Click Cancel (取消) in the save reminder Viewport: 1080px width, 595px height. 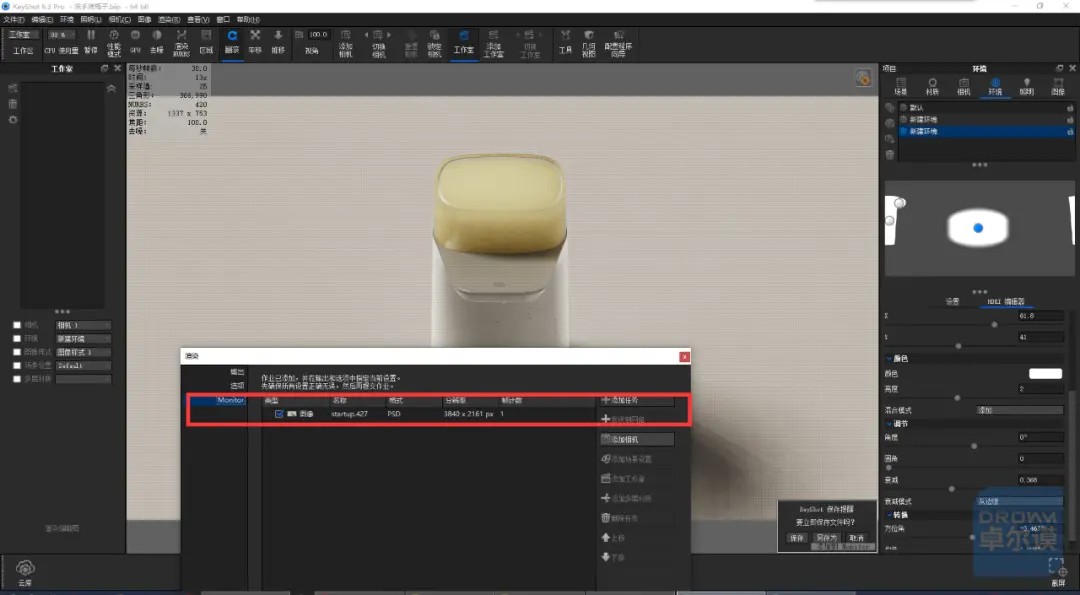tap(856, 538)
